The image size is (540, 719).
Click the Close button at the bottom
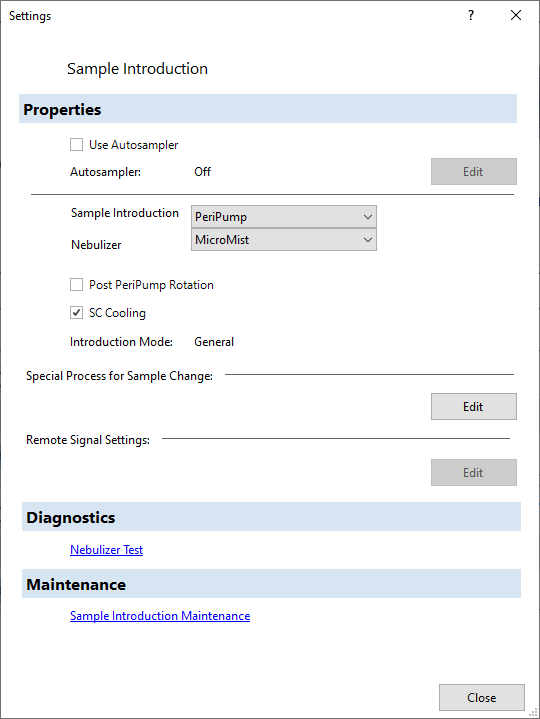[482, 697]
